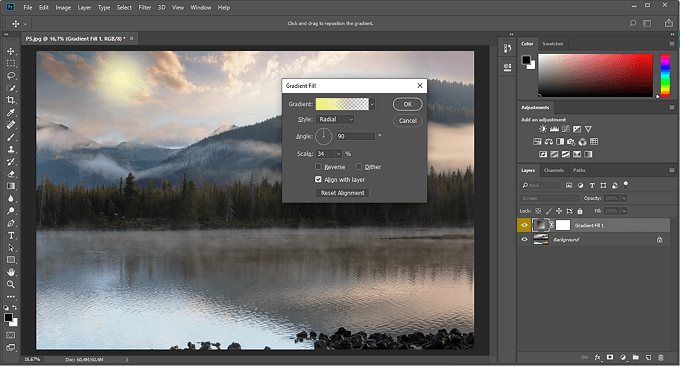Click Cancel in Gradient Fill dialog
This screenshot has height=366, width=680.
[407, 121]
